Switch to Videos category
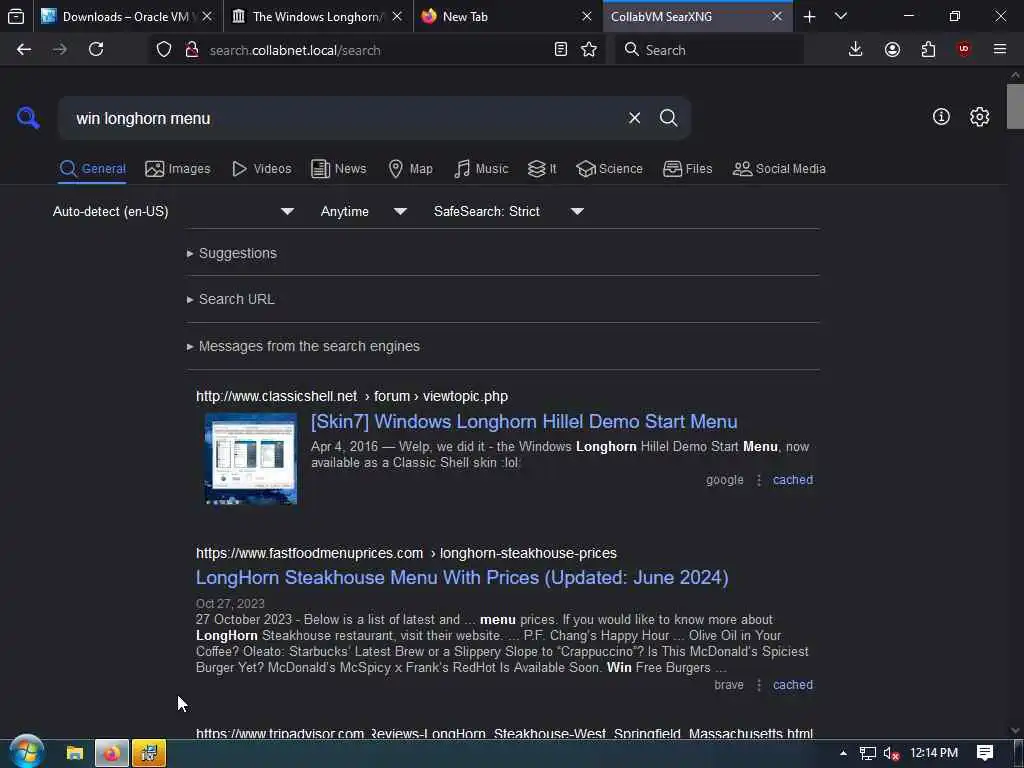The width and height of the screenshot is (1024, 768). pos(261,168)
